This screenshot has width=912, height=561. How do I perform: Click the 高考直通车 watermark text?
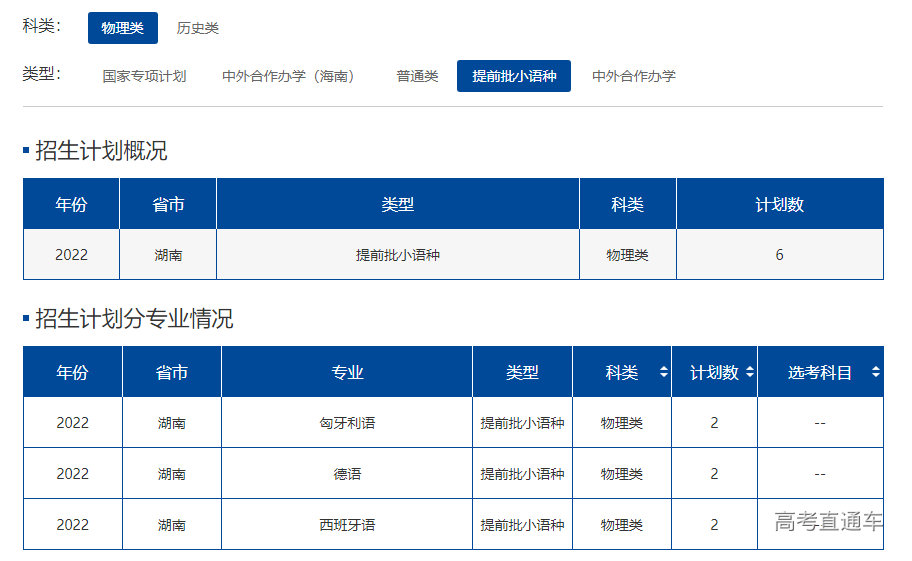(828, 521)
